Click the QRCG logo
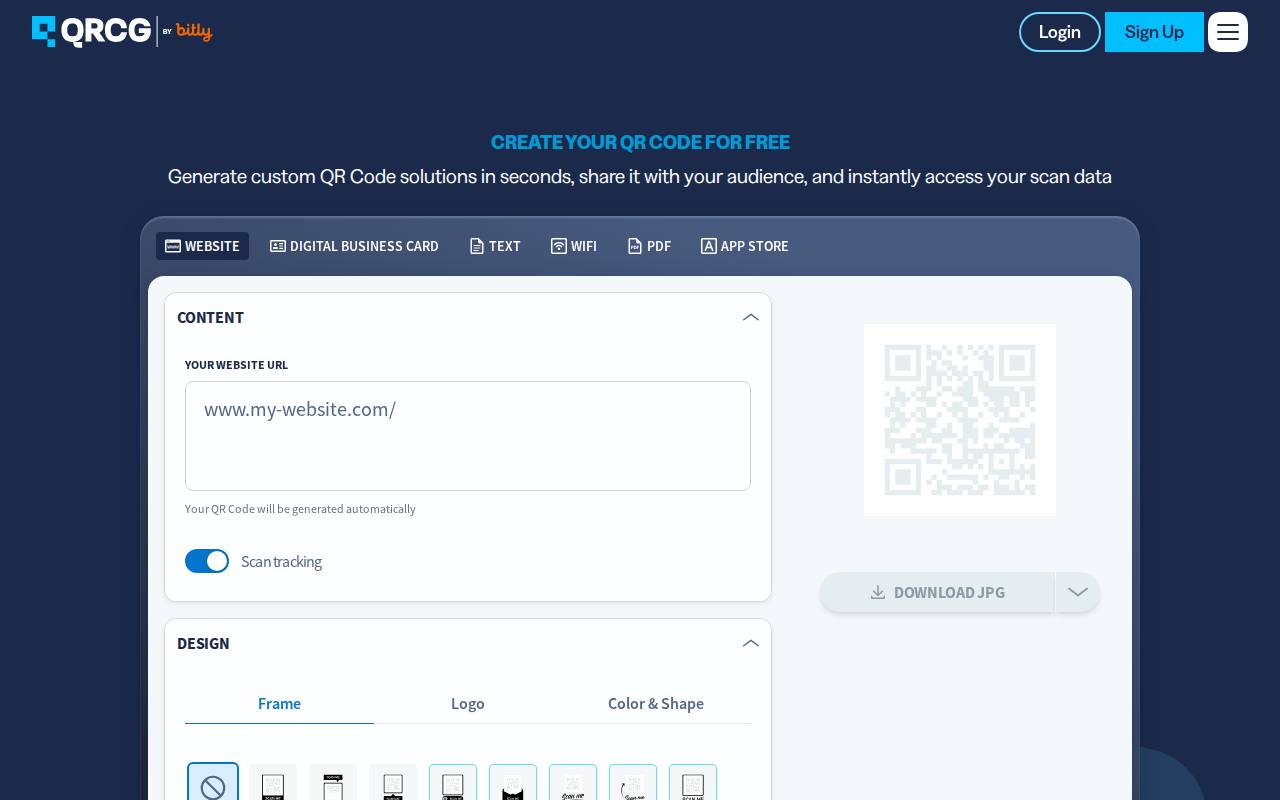Image resolution: width=1280 pixels, height=800 pixels. [x=91, y=31]
